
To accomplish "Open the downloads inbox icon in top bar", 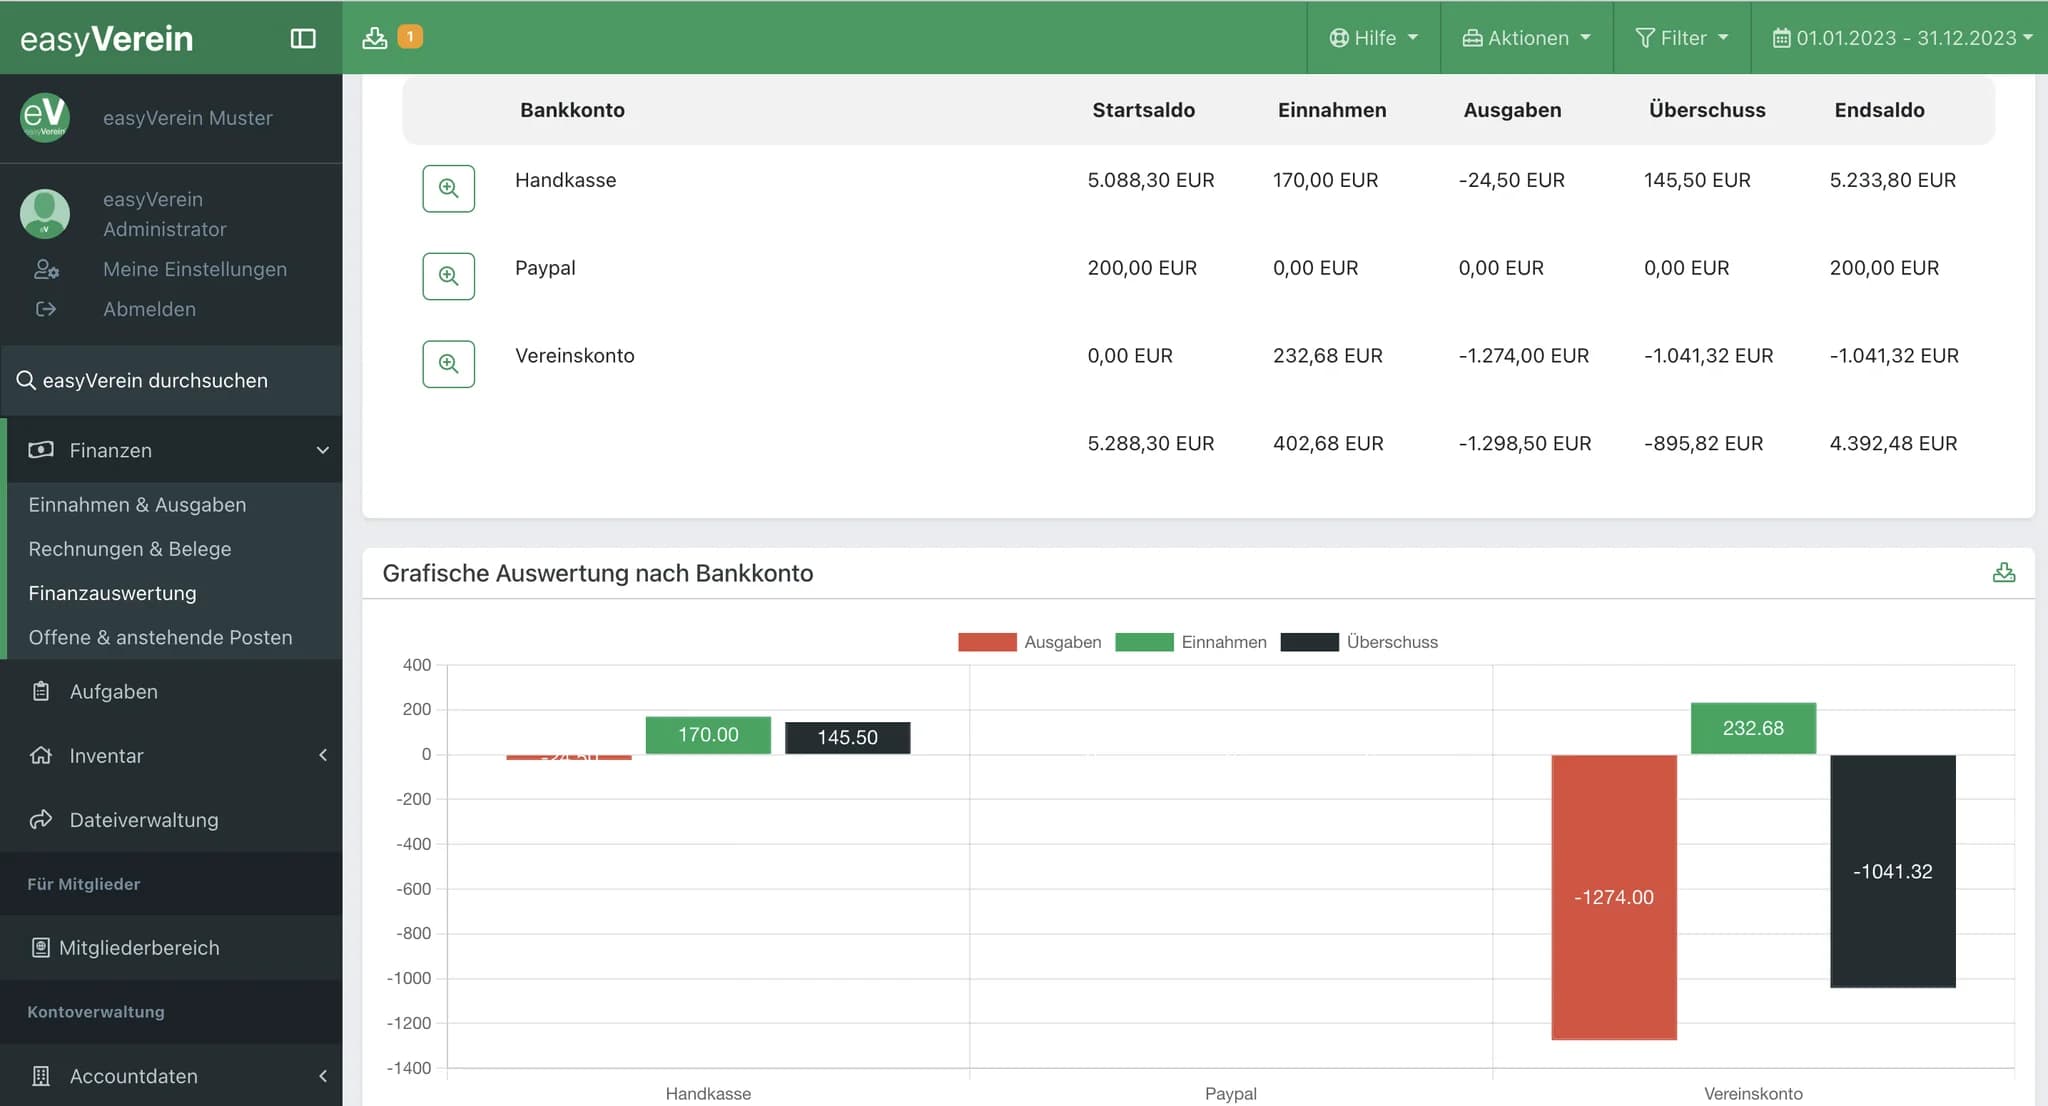I will [375, 38].
